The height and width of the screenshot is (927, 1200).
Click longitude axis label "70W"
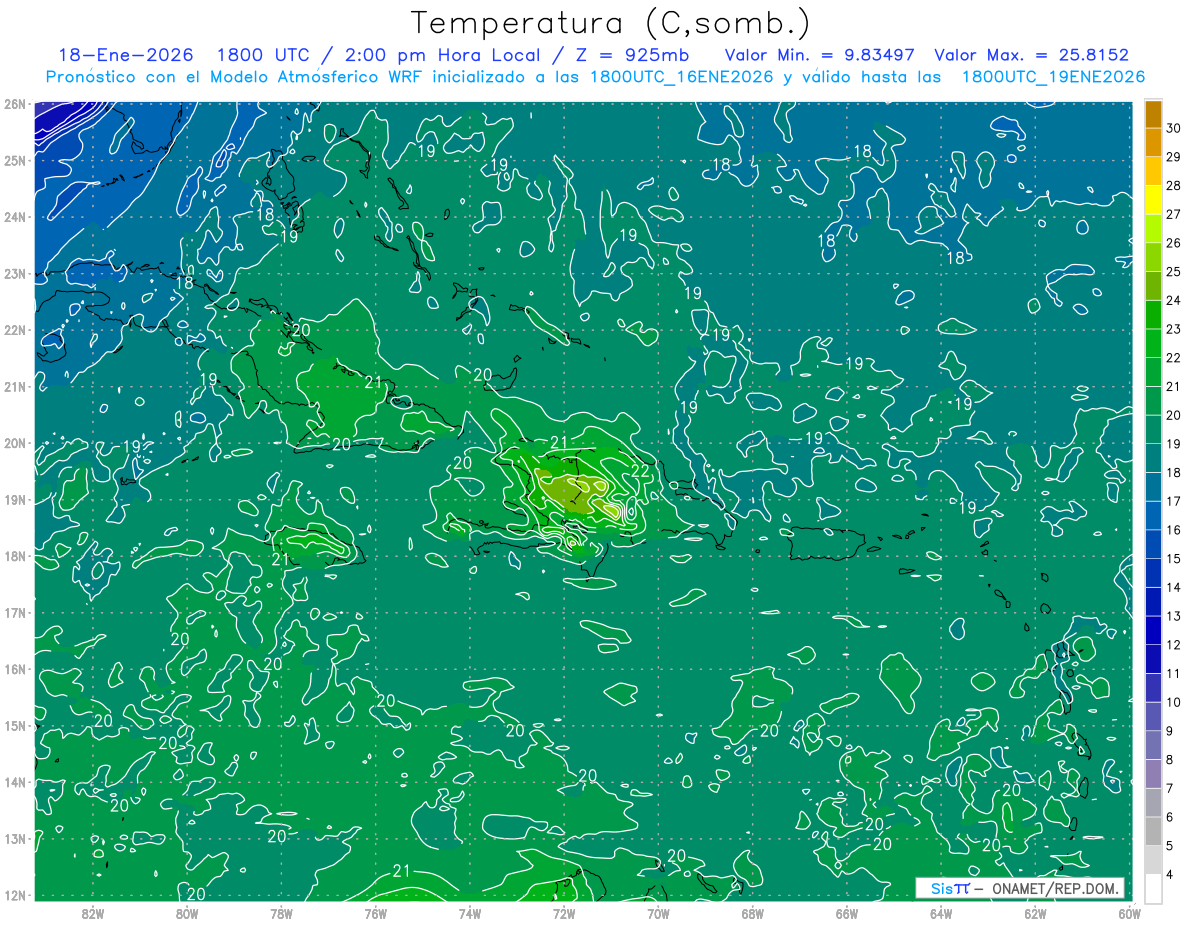tap(658, 913)
